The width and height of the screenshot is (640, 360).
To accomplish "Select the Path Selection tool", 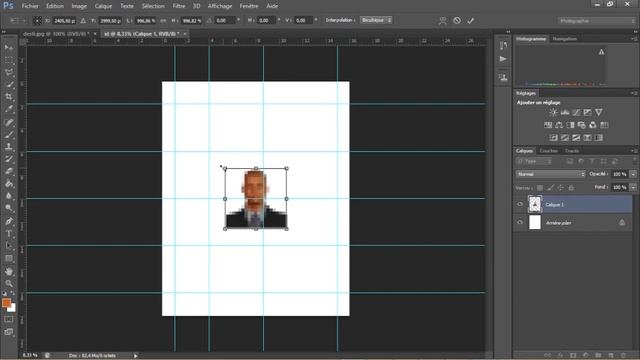I will [9, 246].
